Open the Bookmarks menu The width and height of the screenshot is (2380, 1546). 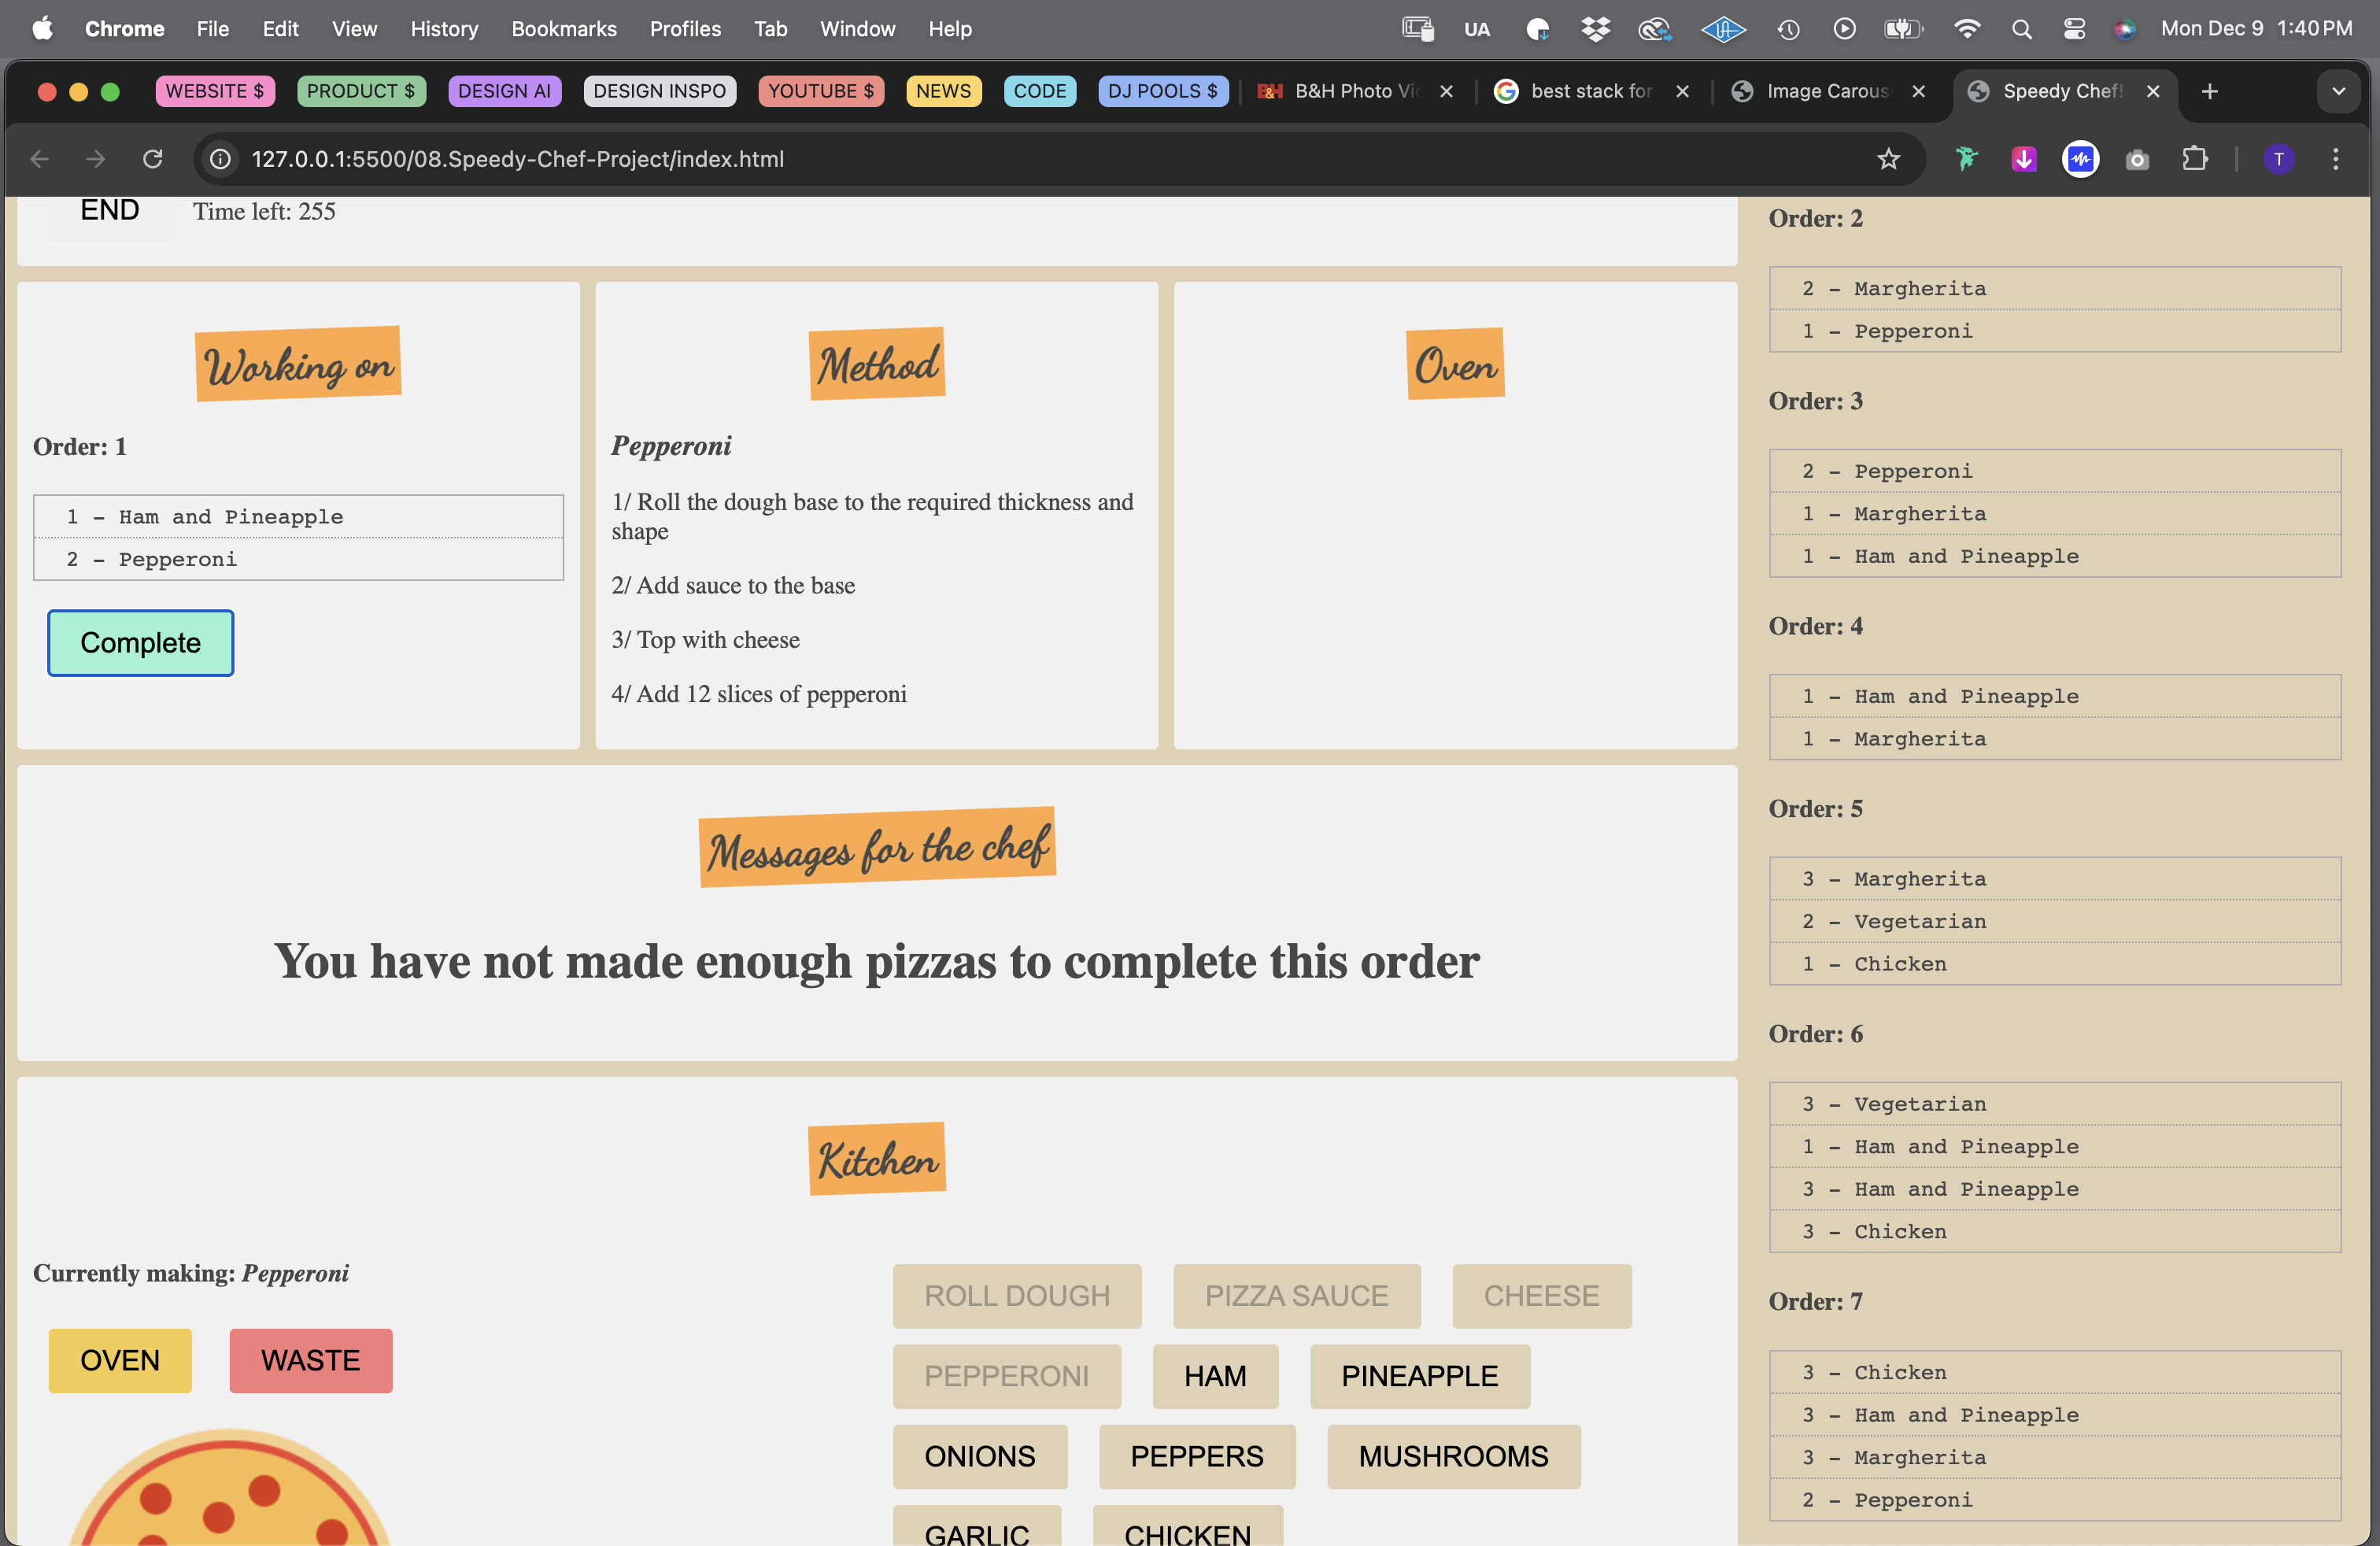click(x=564, y=29)
